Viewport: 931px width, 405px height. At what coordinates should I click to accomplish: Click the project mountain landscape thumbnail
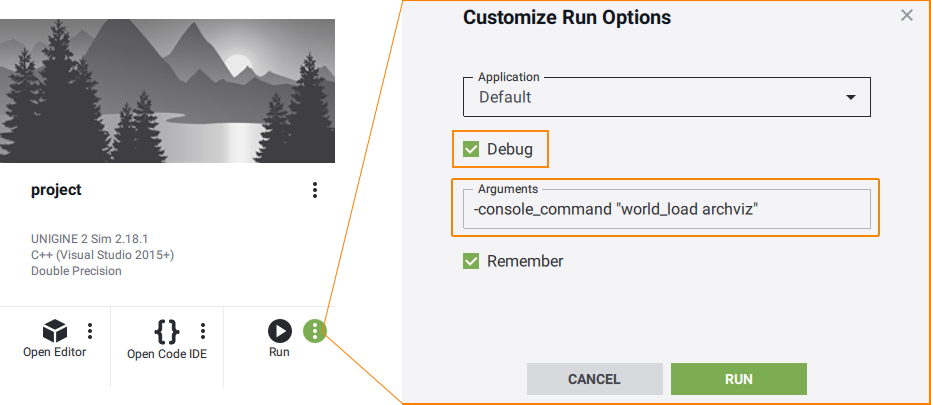pyautogui.click(x=166, y=90)
